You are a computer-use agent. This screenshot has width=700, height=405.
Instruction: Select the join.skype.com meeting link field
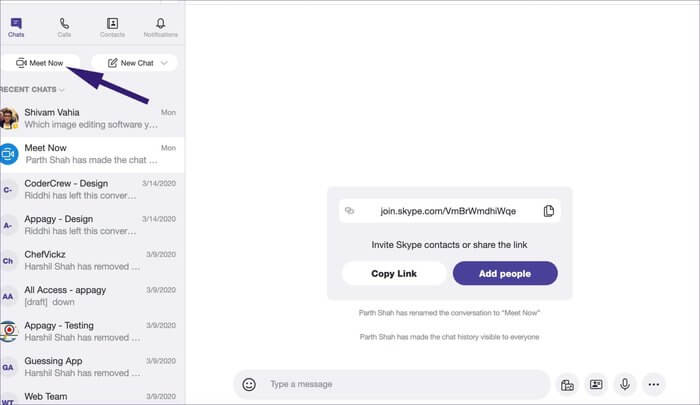pos(448,211)
